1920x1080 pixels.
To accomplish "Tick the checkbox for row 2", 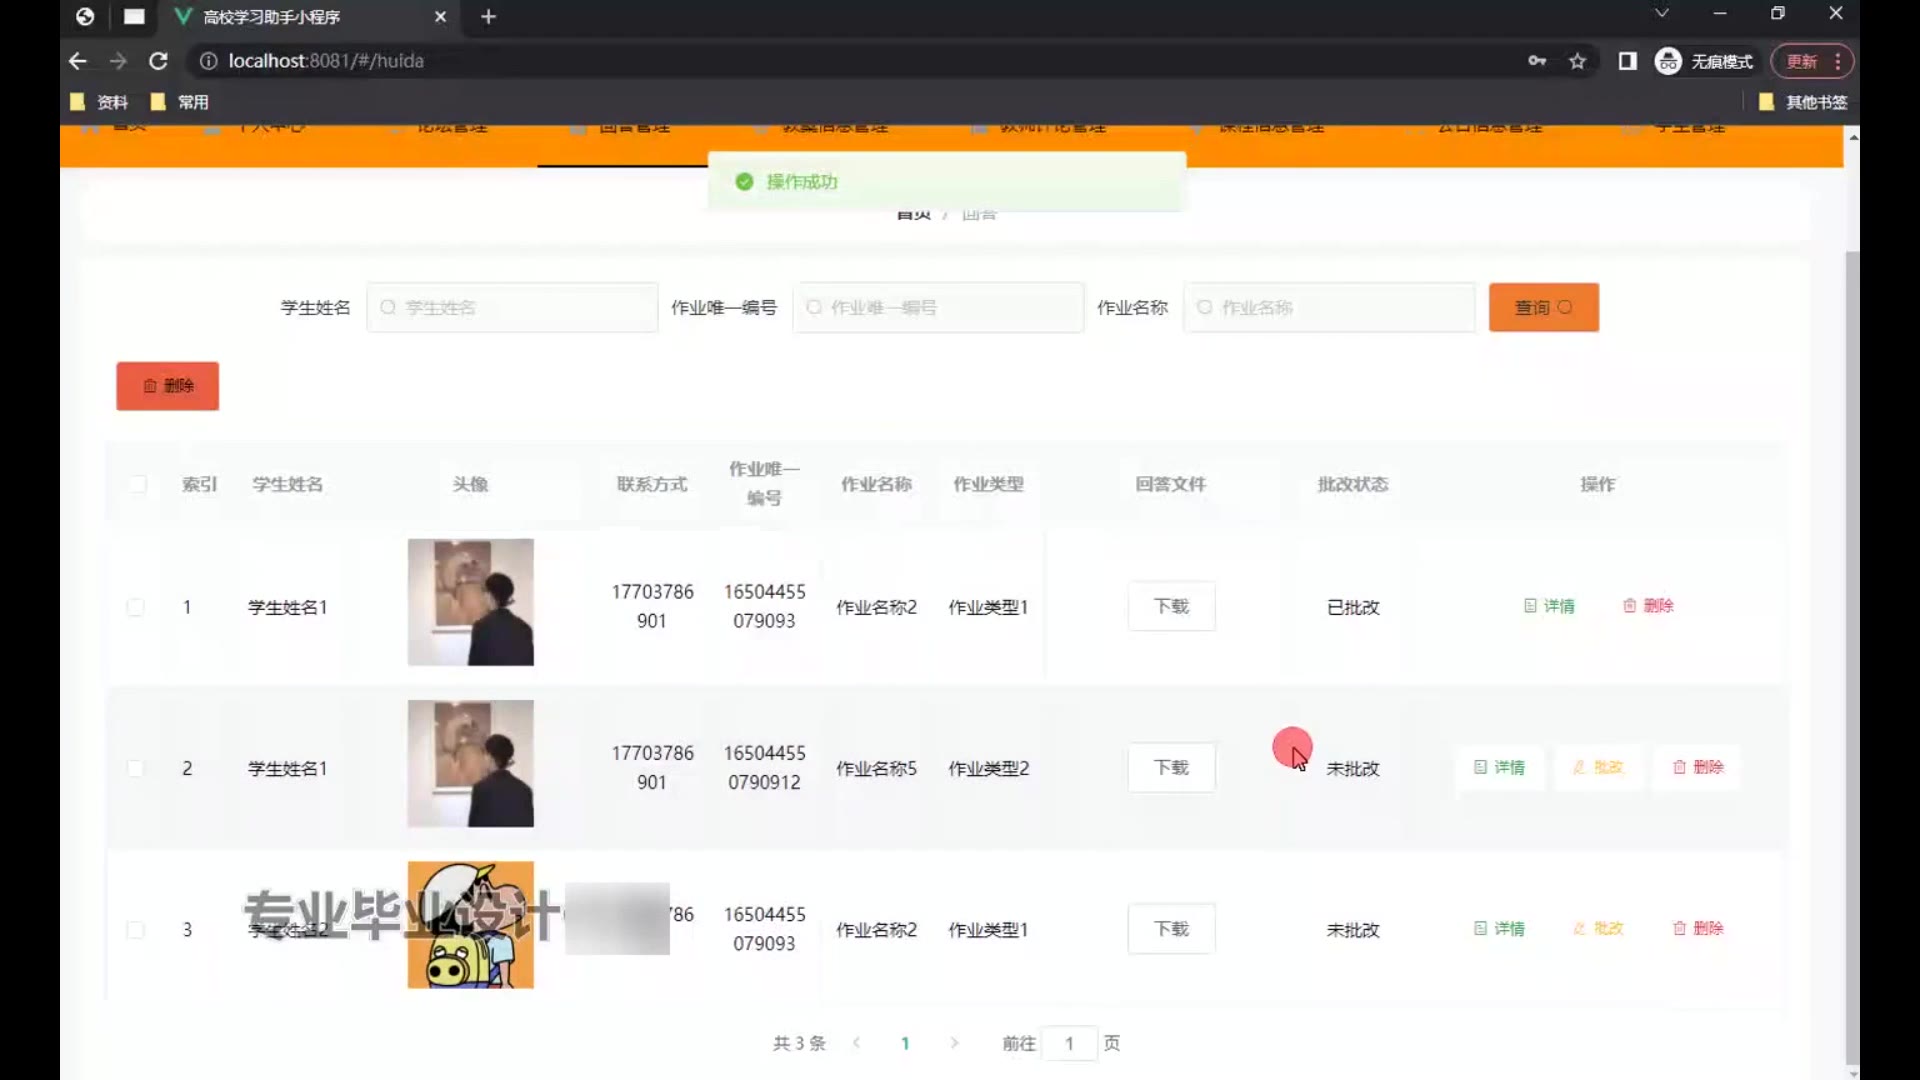I will pyautogui.click(x=136, y=768).
